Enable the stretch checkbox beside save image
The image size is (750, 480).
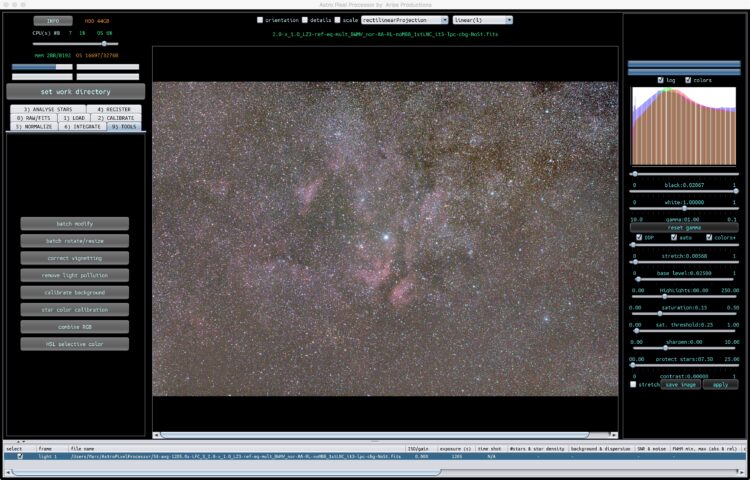coord(633,384)
